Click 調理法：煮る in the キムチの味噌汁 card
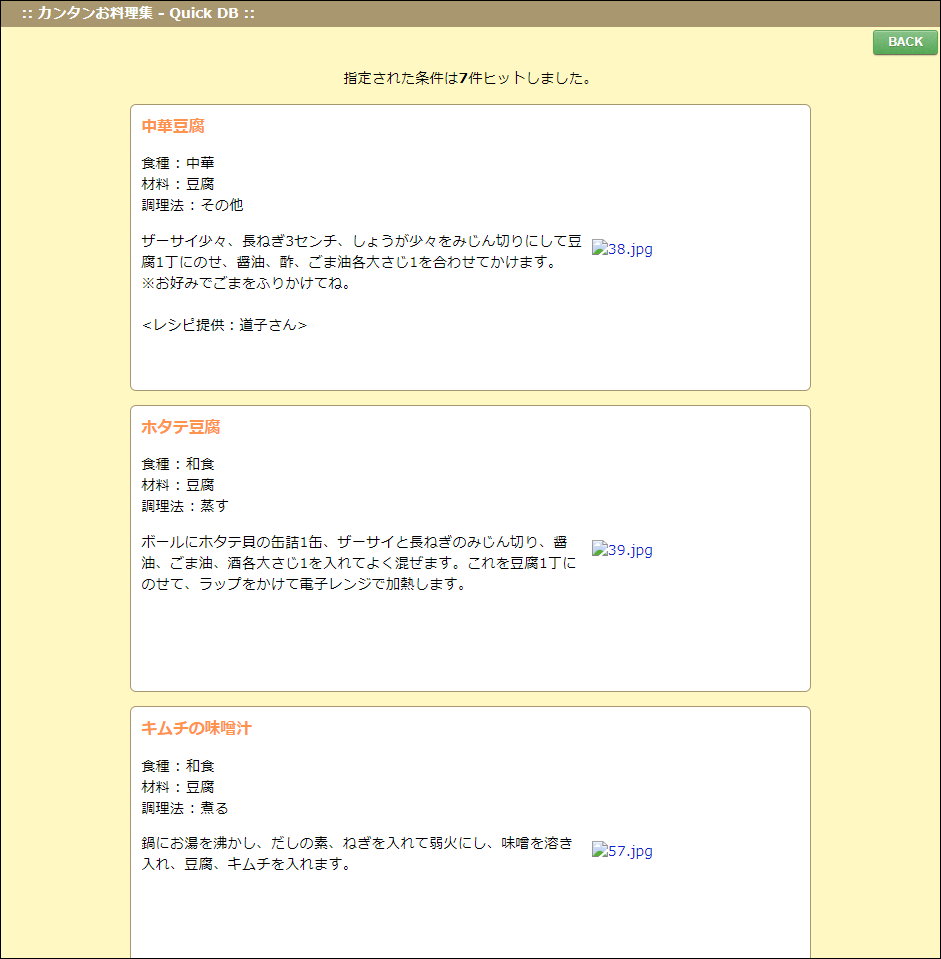 click(x=185, y=808)
